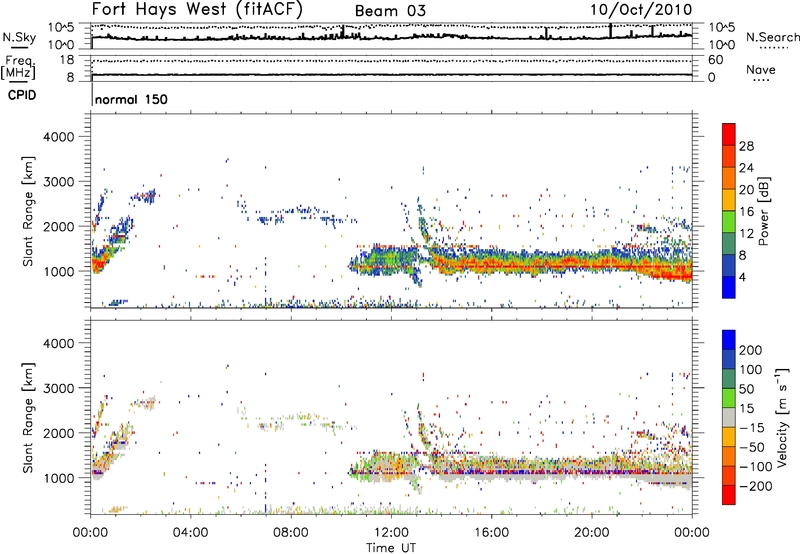Click the '-100' Velocity colorbar tick label
The height and width of the screenshot is (554, 800).
(x=756, y=466)
